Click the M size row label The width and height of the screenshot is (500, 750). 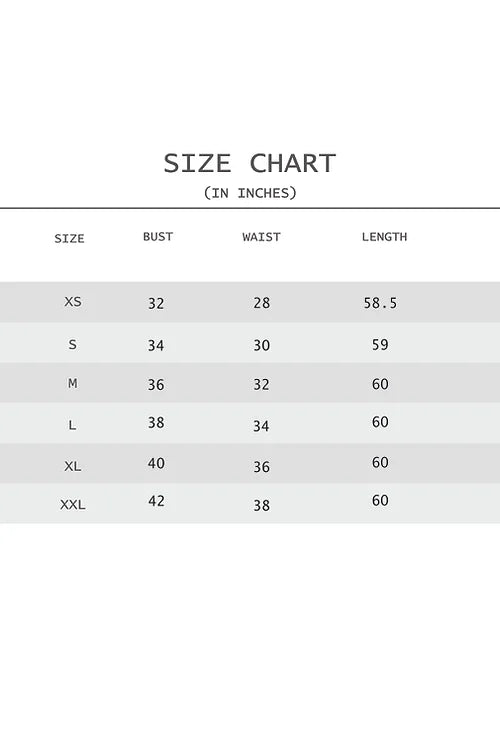click(72, 383)
